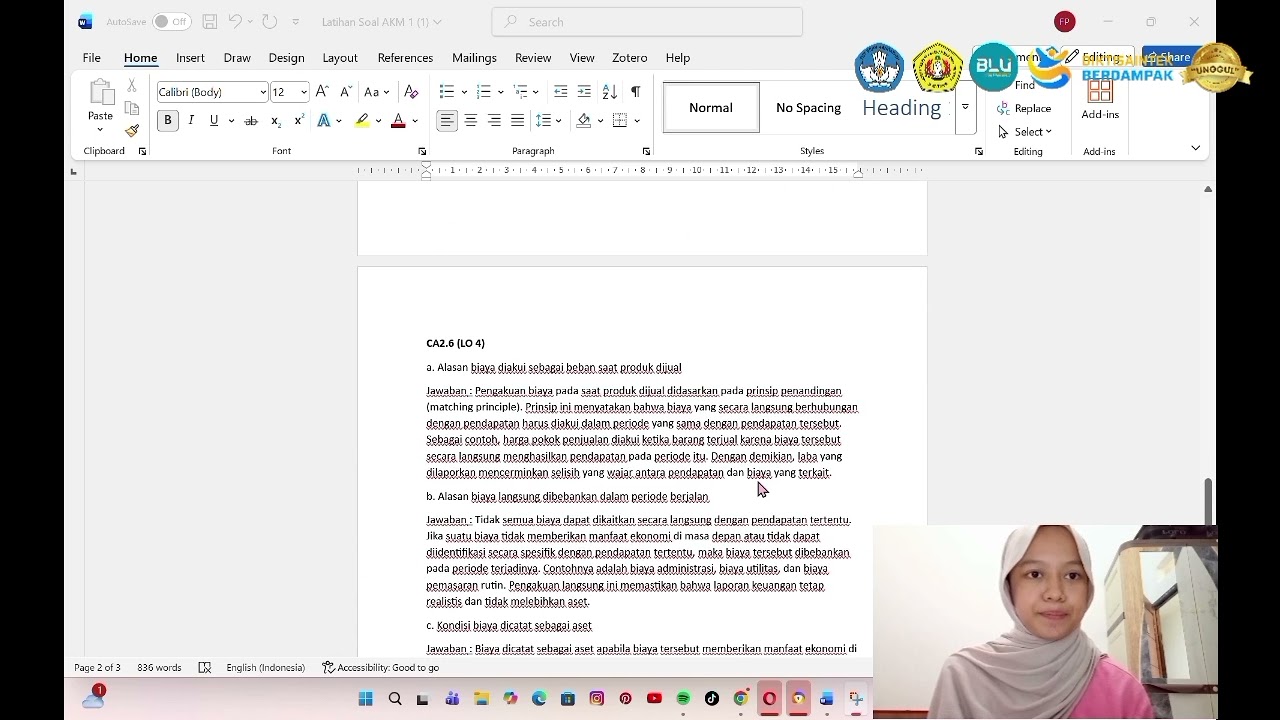Click the Cut scissors icon
This screenshot has width=1280, height=720.
coord(131,87)
